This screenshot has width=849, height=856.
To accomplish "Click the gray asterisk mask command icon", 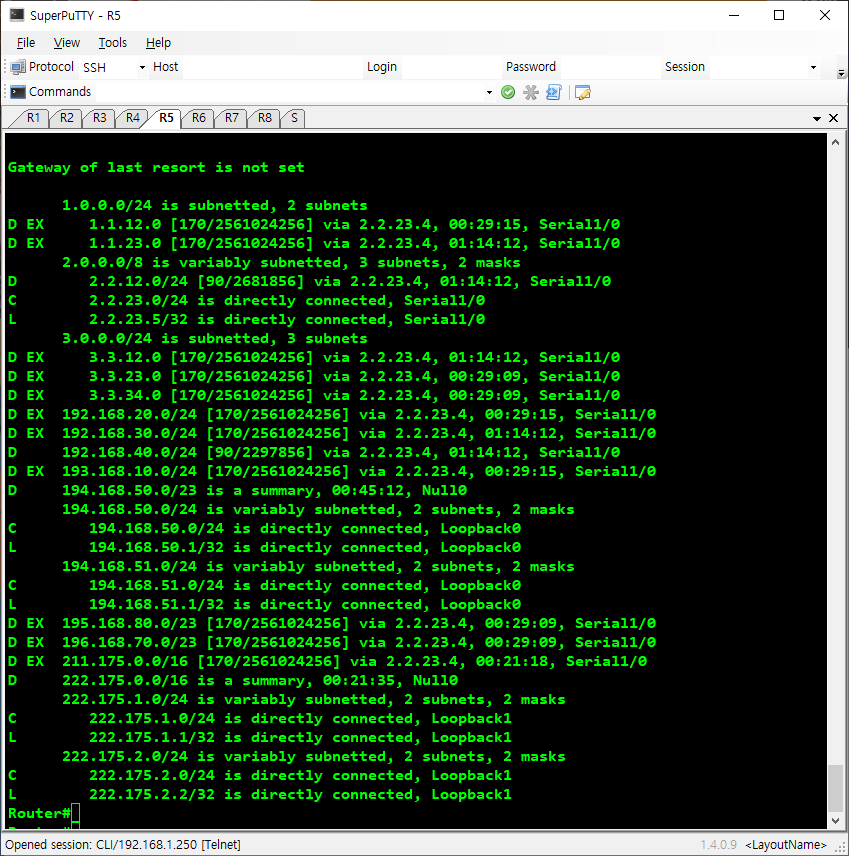I will [531, 92].
